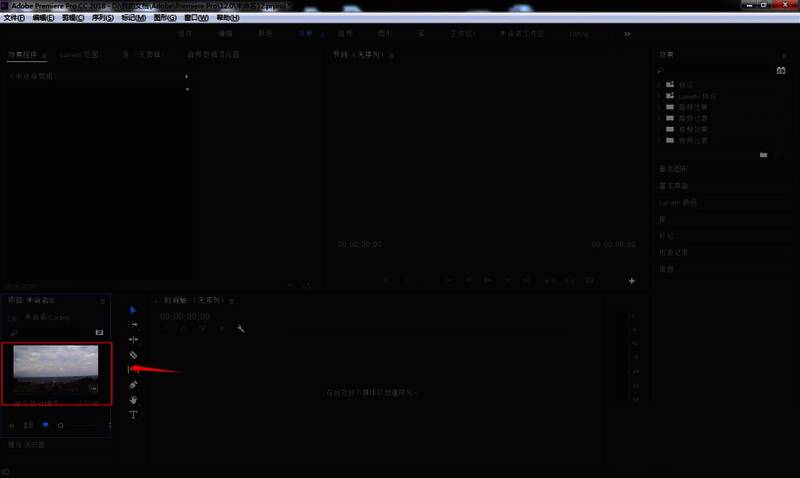Open the 窗口(W) menu
Screen dimensions: 800x478
point(196,18)
